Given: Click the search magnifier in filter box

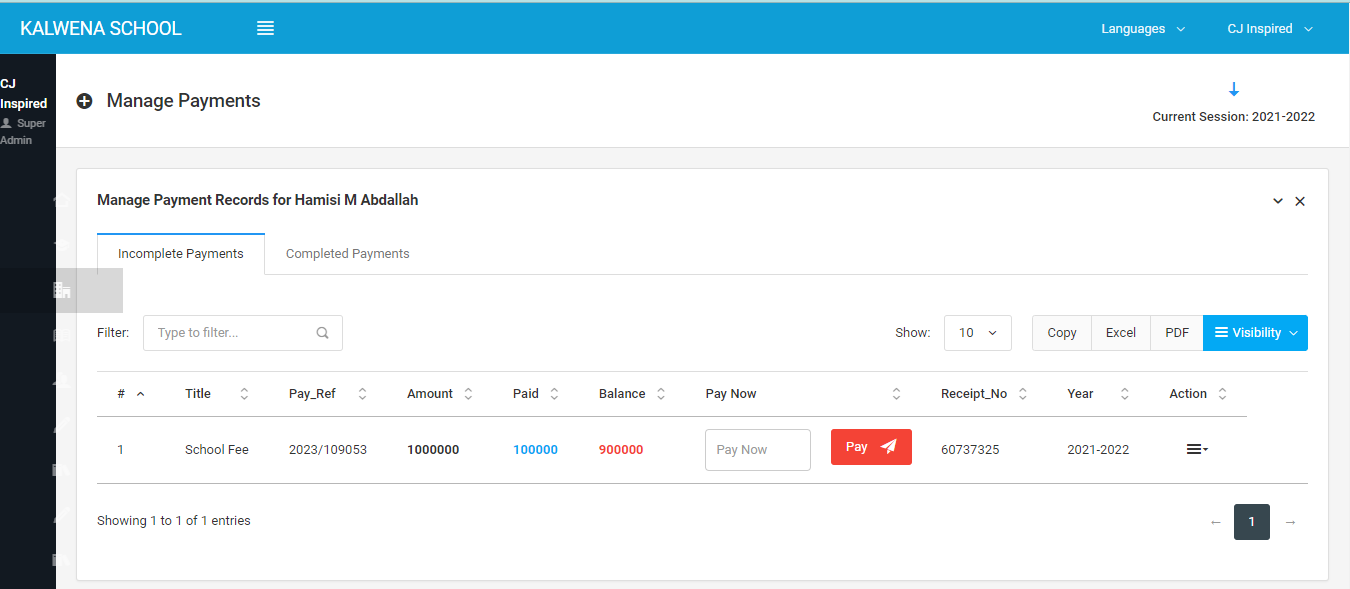Looking at the screenshot, I should tap(322, 333).
